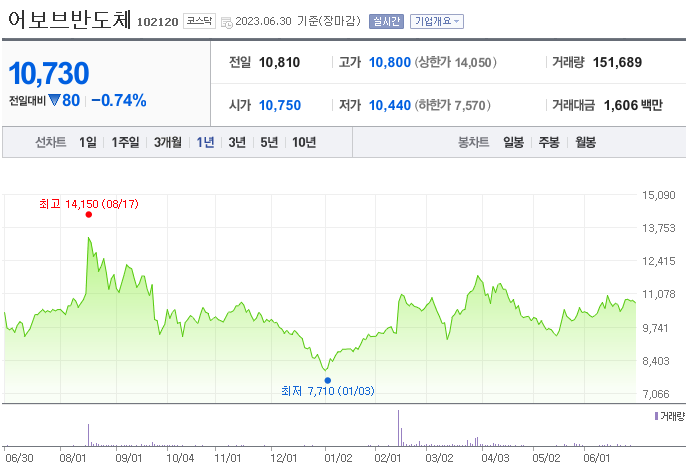
Task: Click the 거래대금 value 1,606 백만
Action: [633, 105]
